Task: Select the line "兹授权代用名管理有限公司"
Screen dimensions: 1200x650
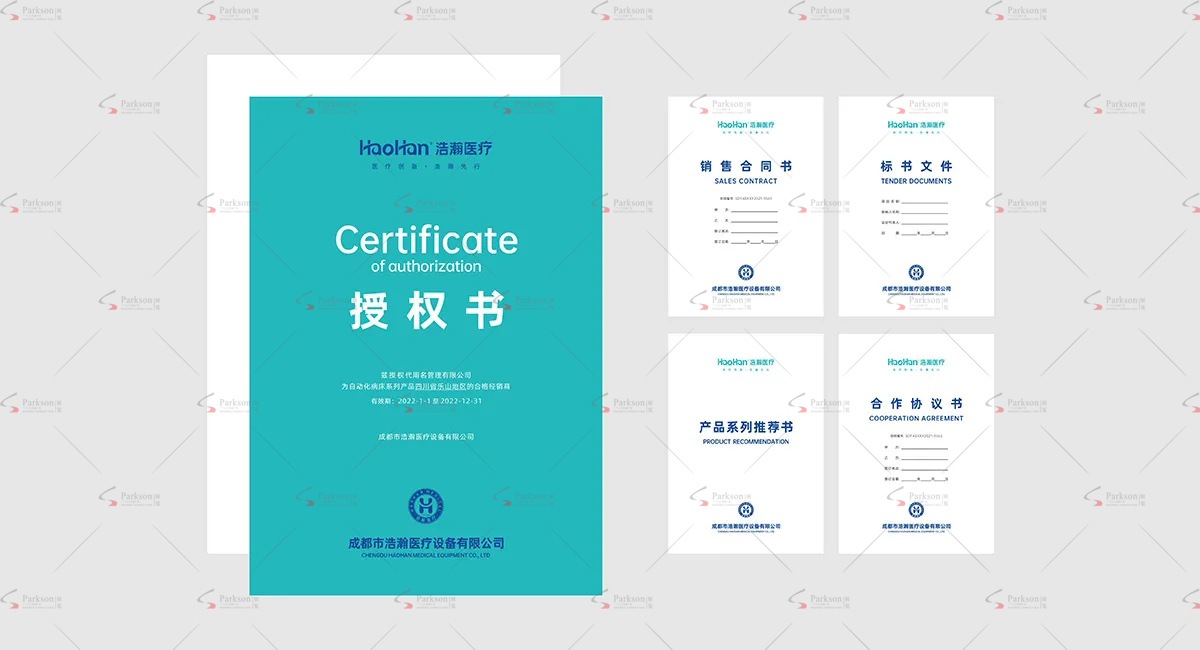Action: [426, 375]
